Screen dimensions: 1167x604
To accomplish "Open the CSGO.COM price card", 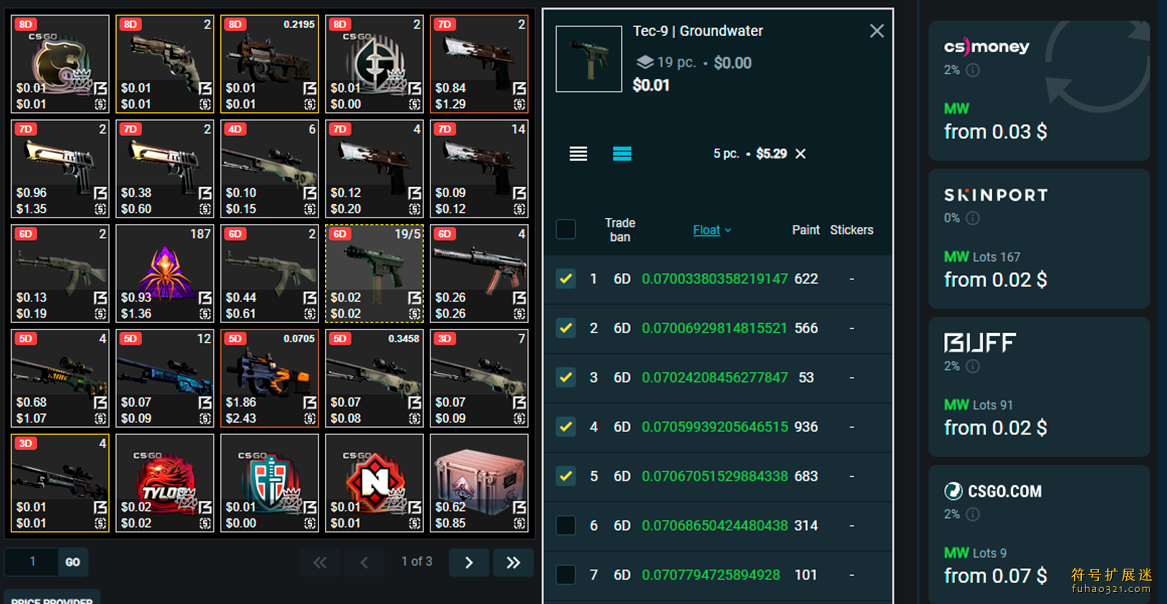I will tap(1039, 534).
